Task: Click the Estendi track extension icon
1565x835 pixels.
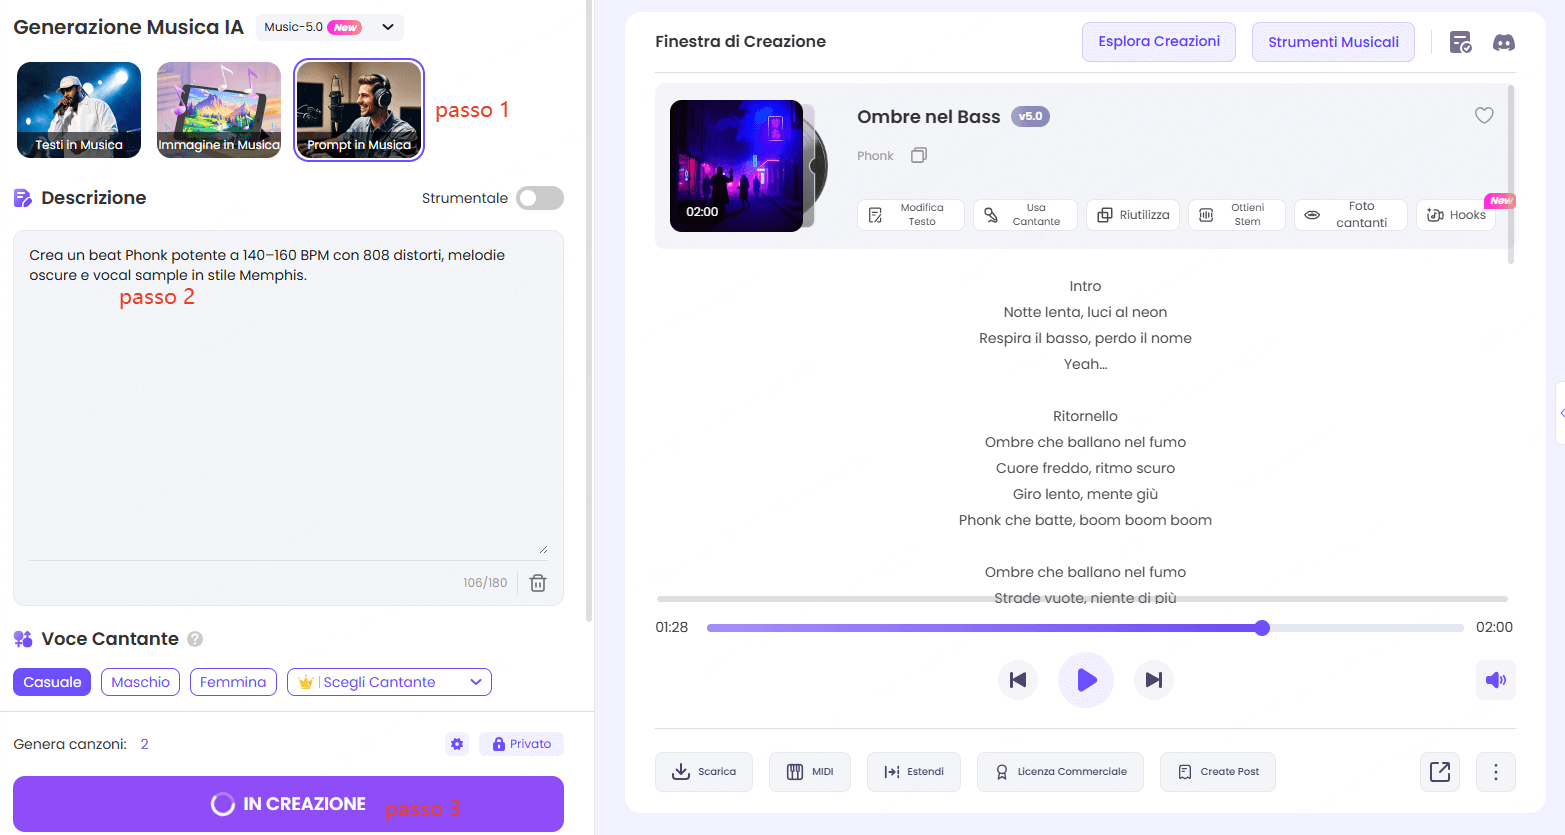Action: (913, 771)
